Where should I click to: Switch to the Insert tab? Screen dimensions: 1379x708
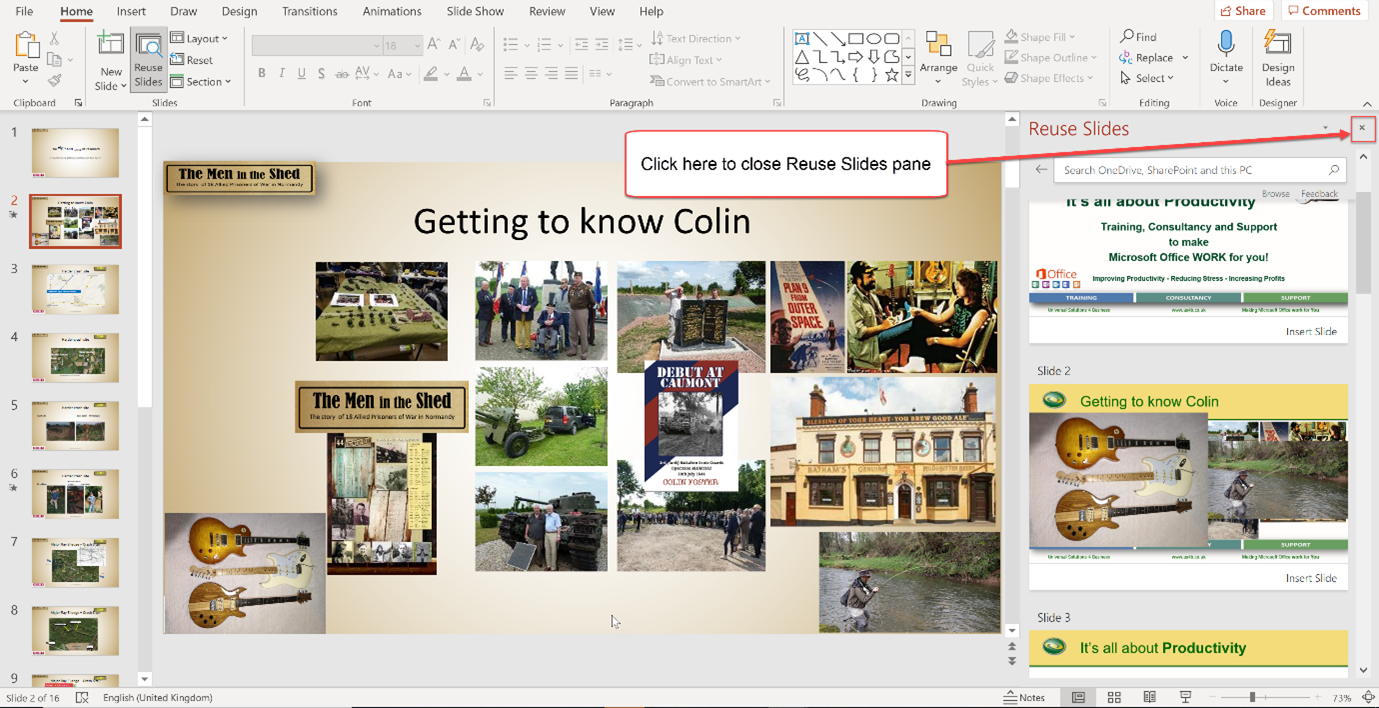[x=131, y=11]
